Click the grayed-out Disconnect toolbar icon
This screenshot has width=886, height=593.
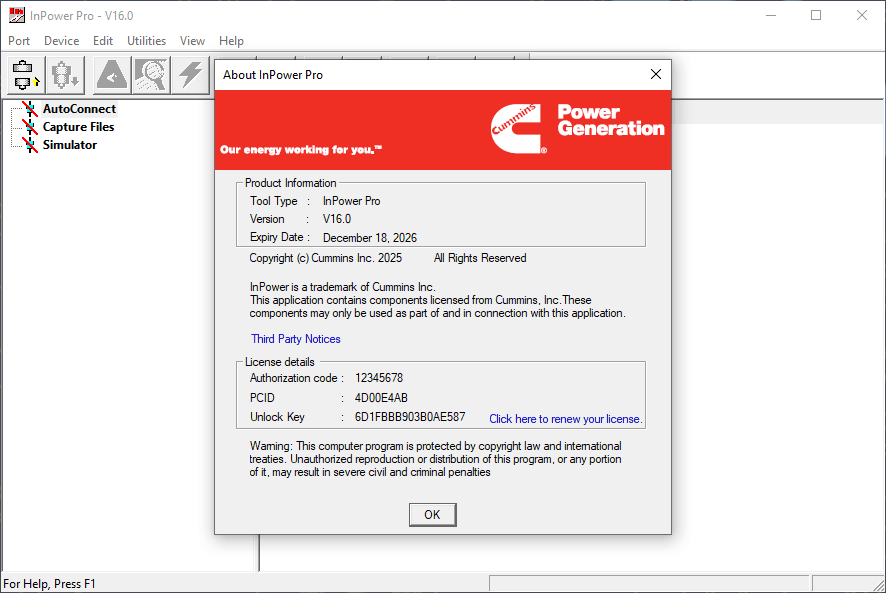coord(65,75)
